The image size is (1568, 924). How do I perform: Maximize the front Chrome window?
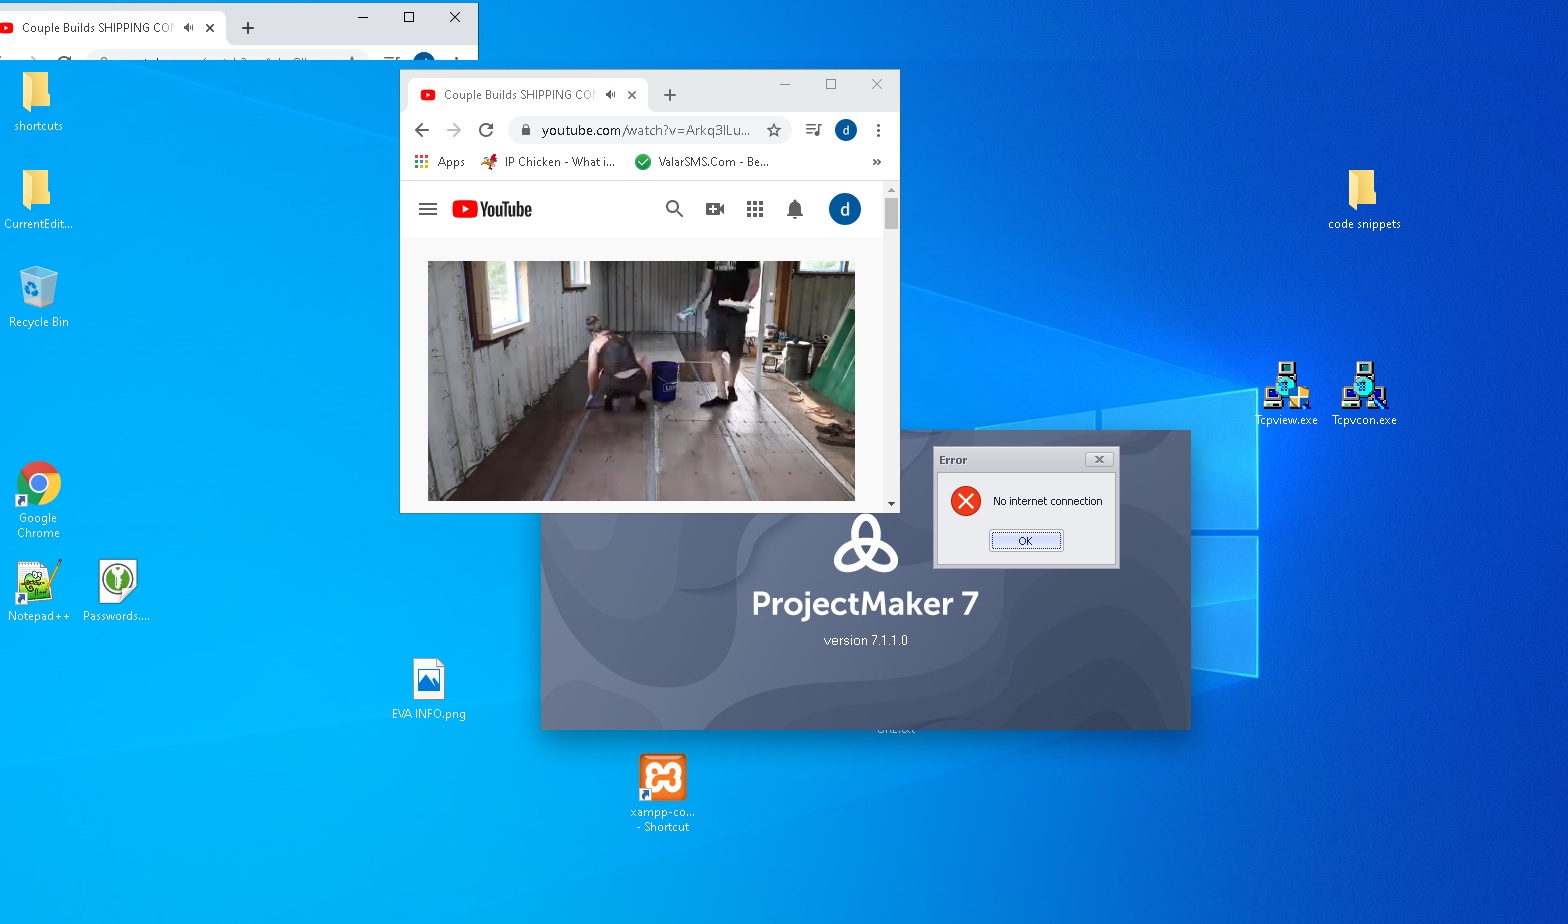pyautogui.click(x=831, y=84)
